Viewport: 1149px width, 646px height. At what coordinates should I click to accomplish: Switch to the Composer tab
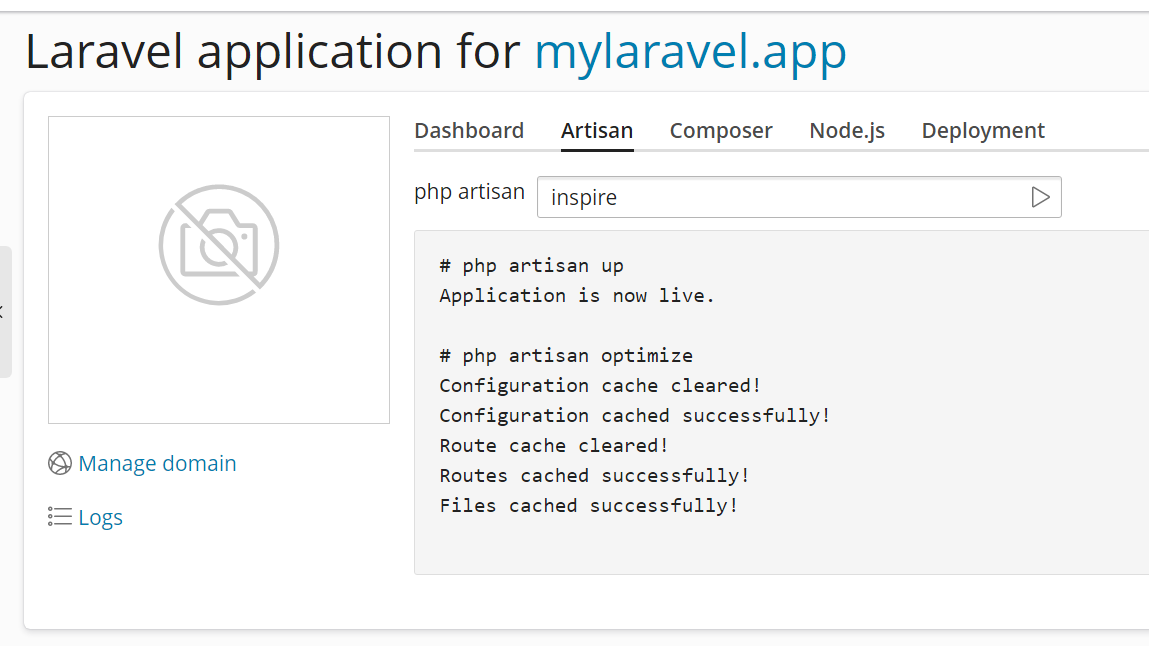tap(721, 130)
